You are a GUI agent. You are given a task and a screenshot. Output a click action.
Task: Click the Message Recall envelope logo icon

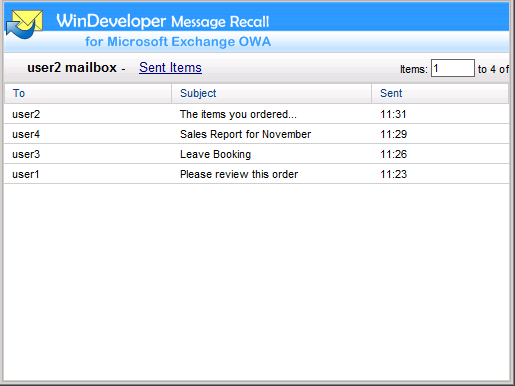(x=25, y=24)
